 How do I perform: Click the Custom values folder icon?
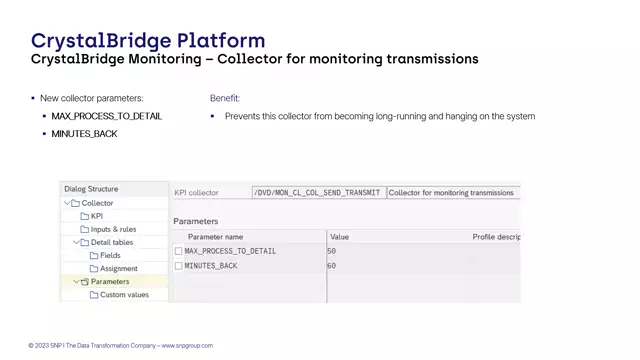(94, 295)
